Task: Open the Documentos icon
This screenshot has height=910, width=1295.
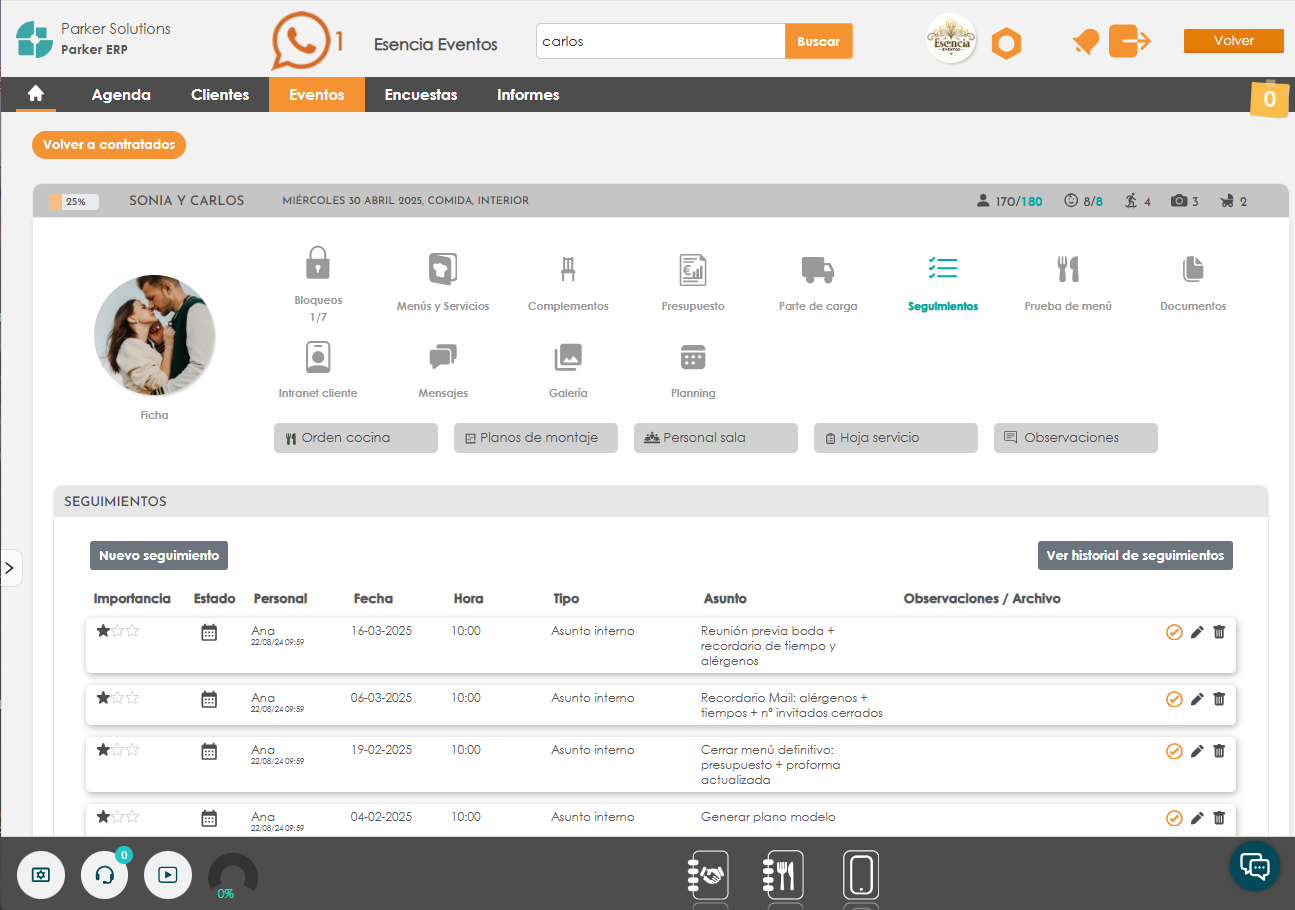Action: coord(1193,268)
